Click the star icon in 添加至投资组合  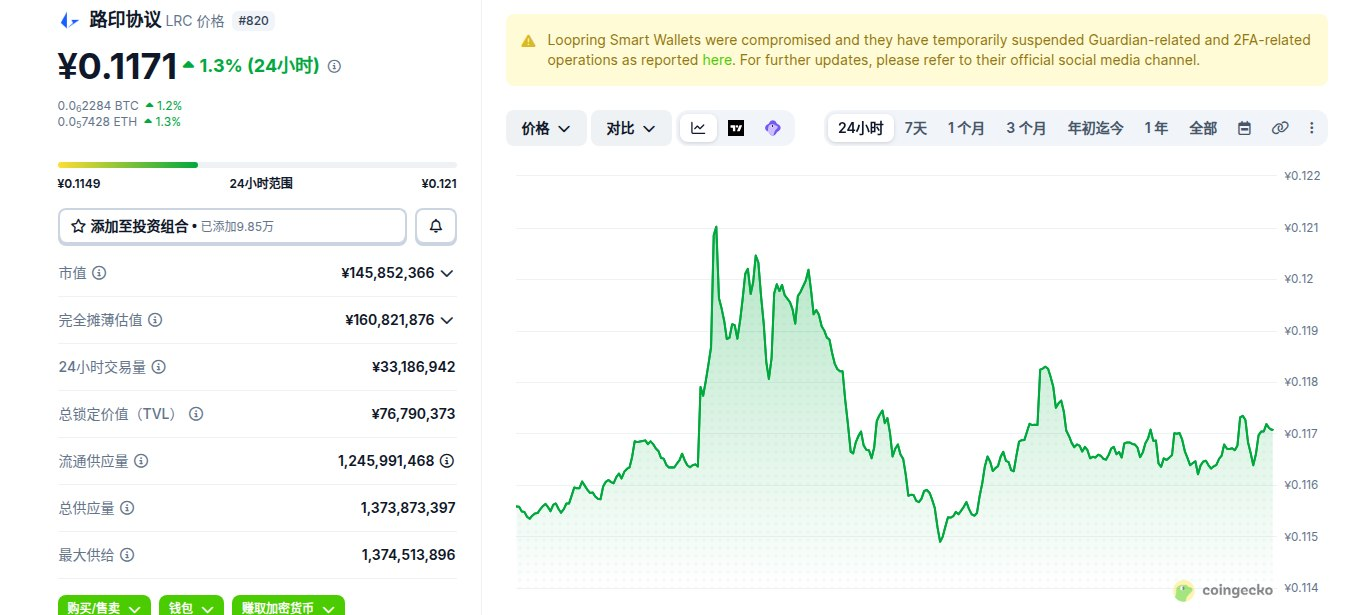[x=78, y=227]
